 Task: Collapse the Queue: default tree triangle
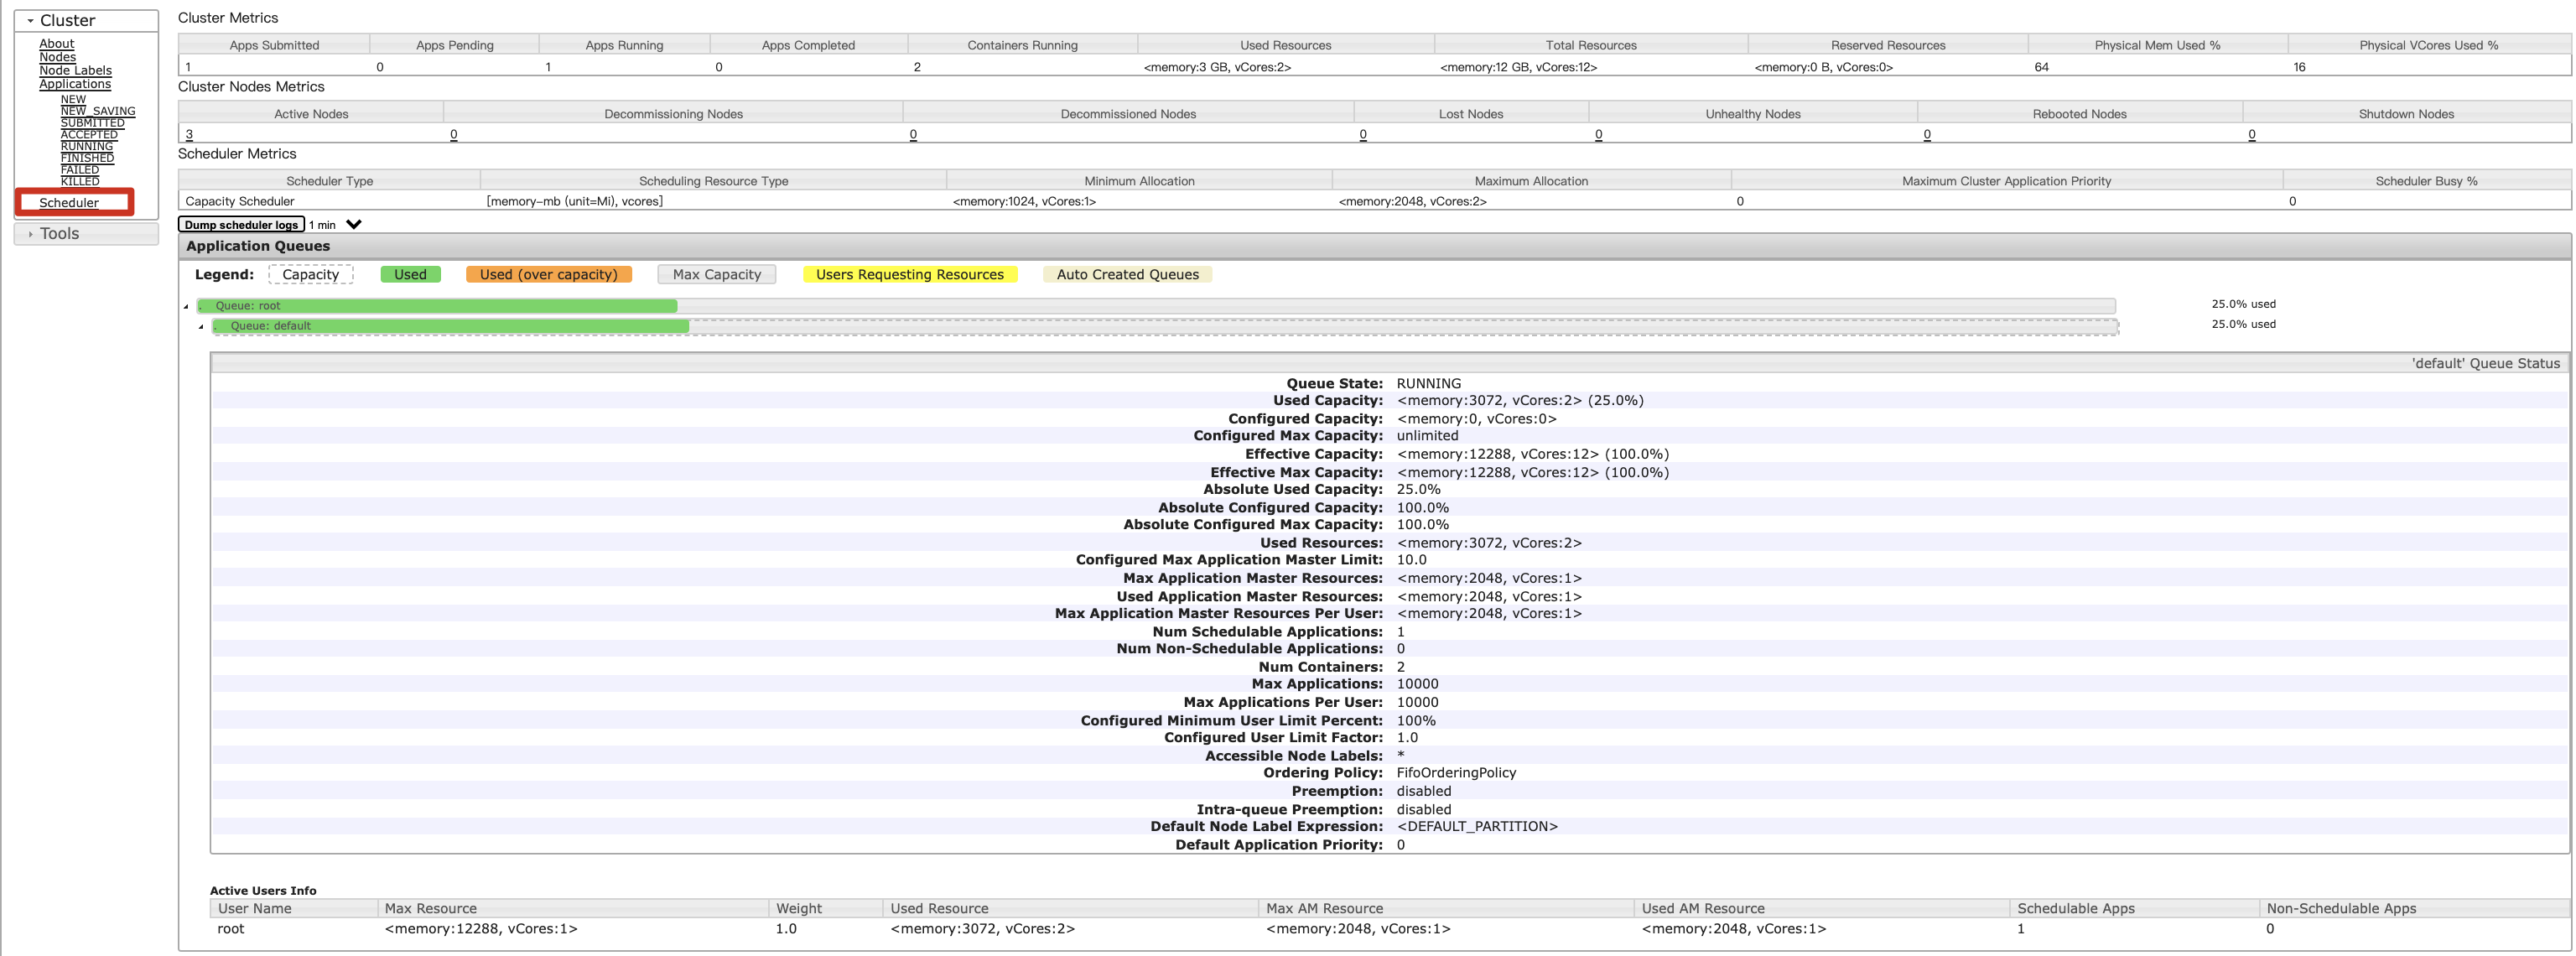tap(201, 327)
